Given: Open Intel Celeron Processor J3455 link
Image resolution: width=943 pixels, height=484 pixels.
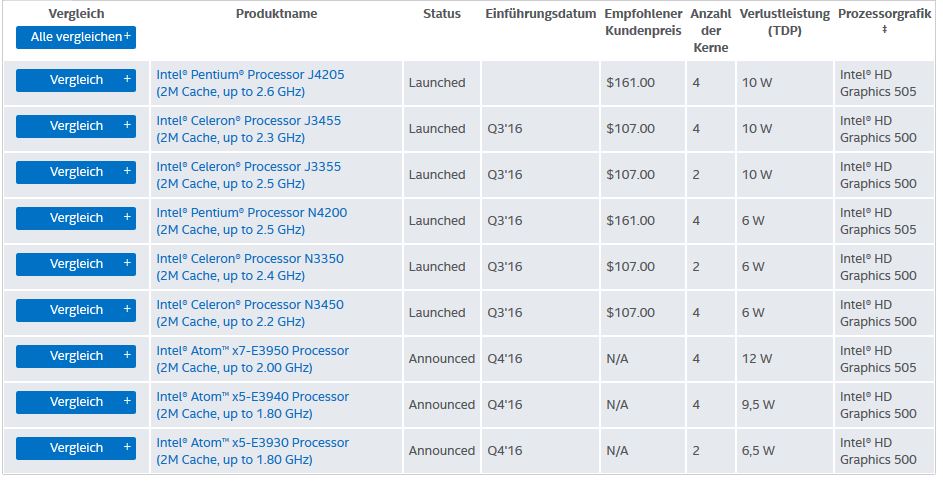Looking at the screenshot, I should (248, 121).
